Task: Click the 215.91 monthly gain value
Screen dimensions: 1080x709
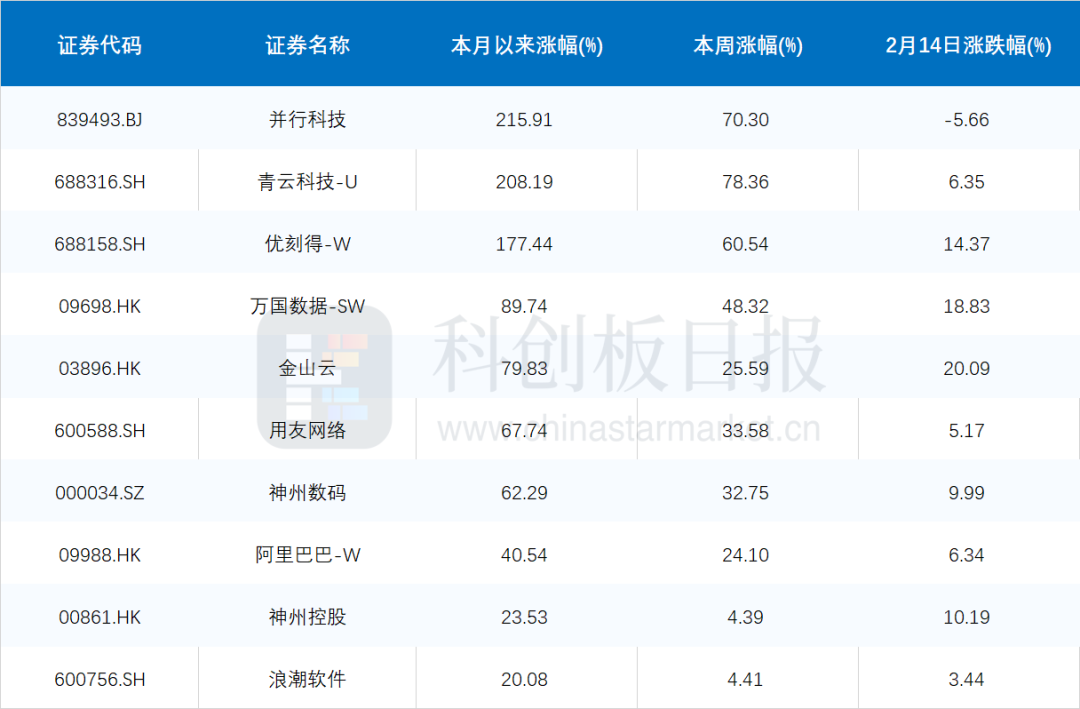Action: point(524,120)
